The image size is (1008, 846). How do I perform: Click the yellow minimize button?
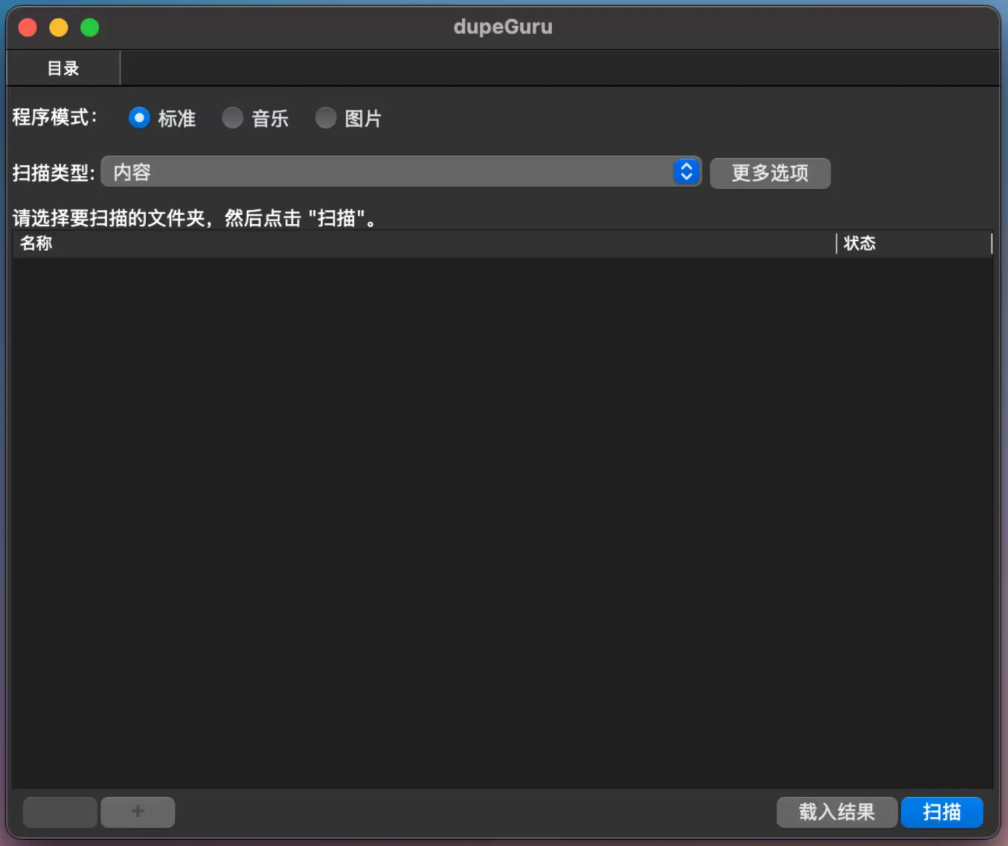(59, 27)
